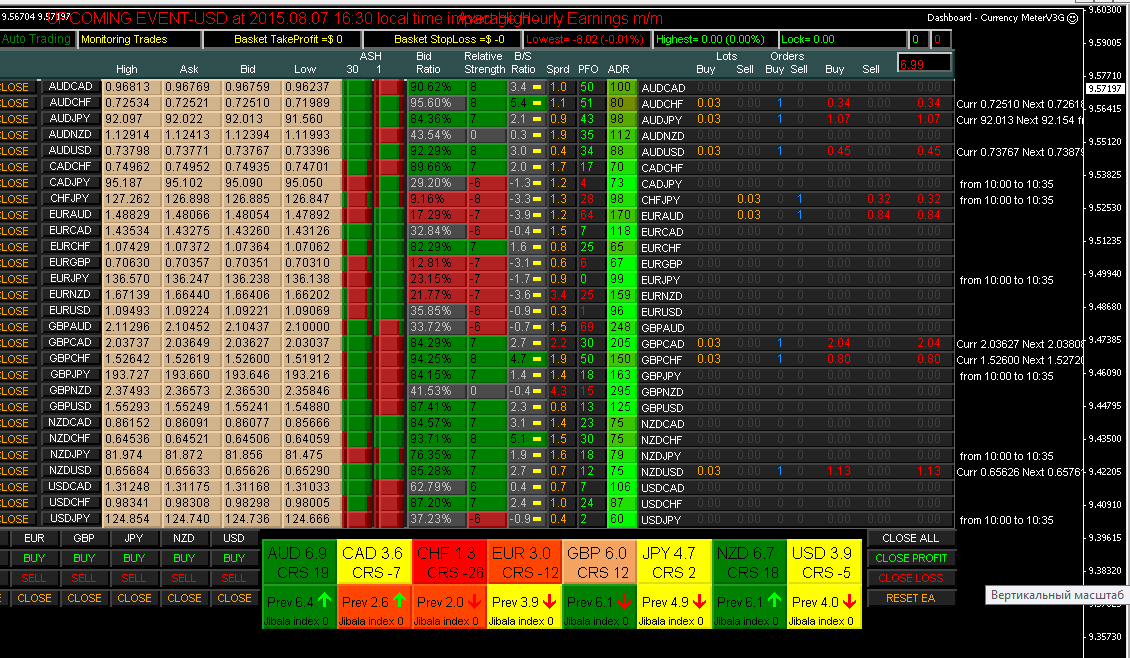Click SELL under the GBP column
This screenshot has height=658, width=1130.
[84, 578]
